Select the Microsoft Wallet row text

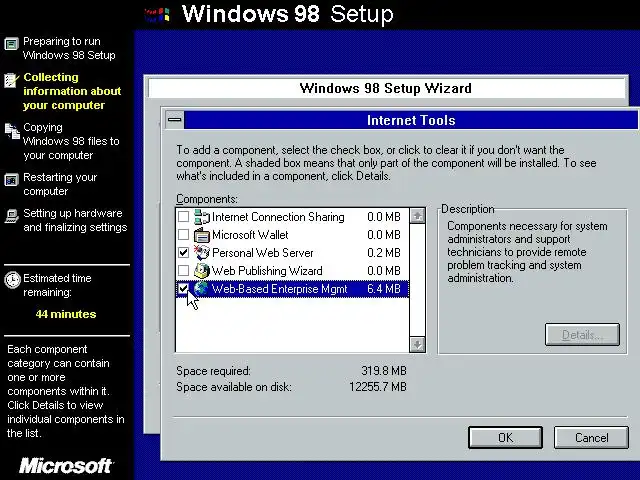(x=250, y=235)
